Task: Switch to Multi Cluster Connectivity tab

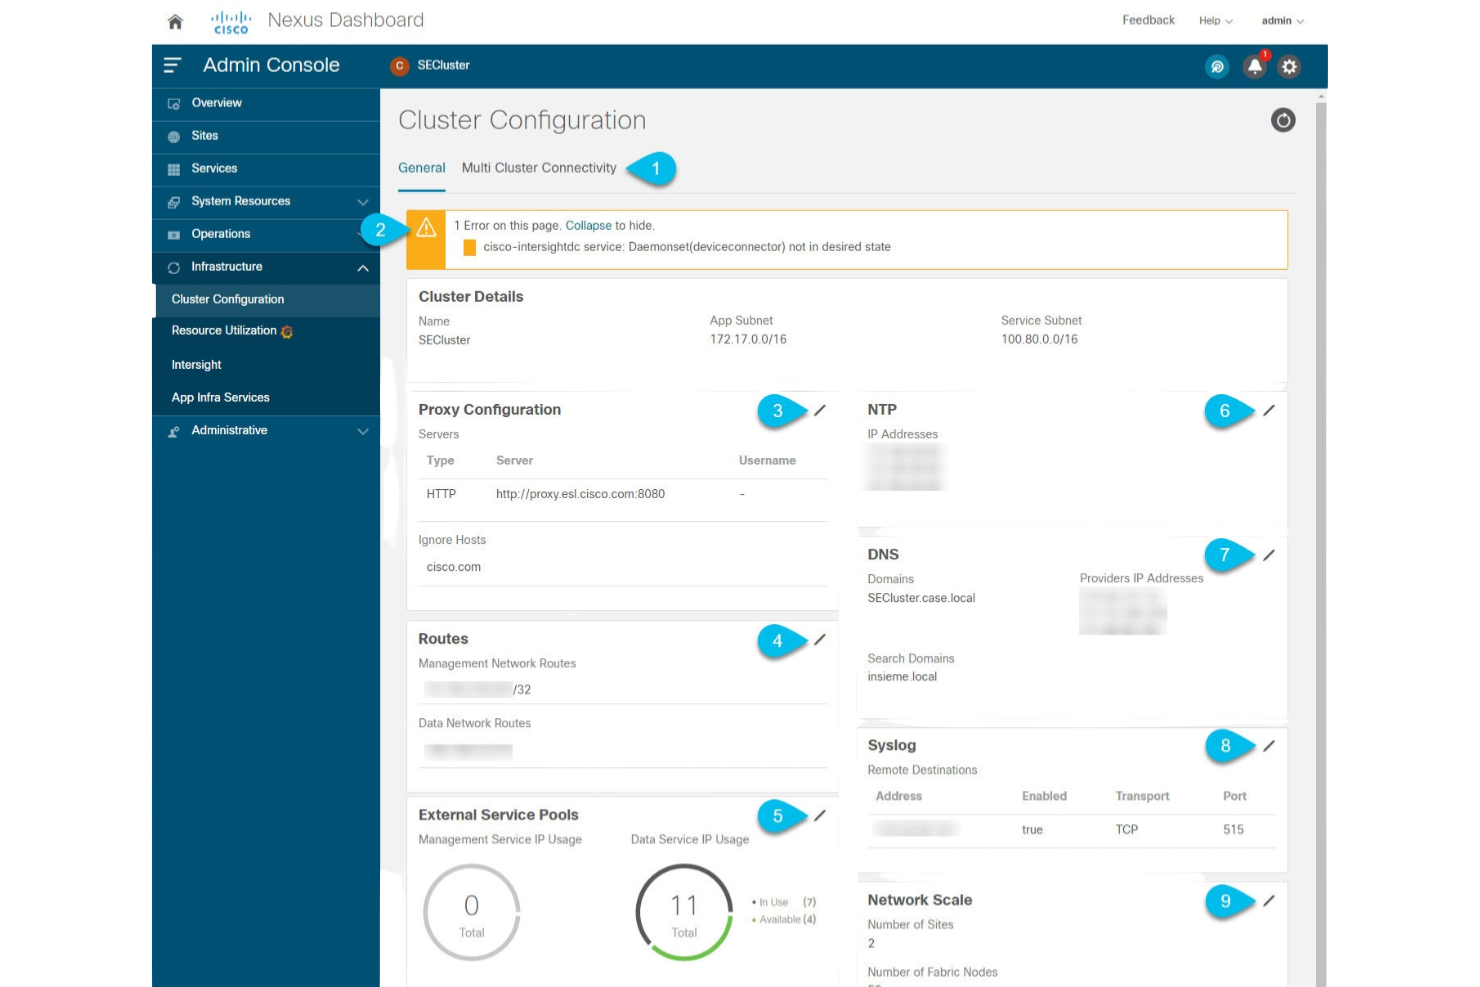Action: click(x=539, y=168)
